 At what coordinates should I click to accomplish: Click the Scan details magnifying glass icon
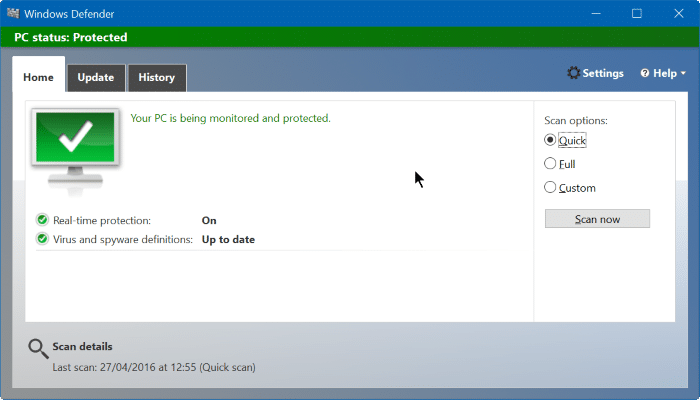pos(38,349)
